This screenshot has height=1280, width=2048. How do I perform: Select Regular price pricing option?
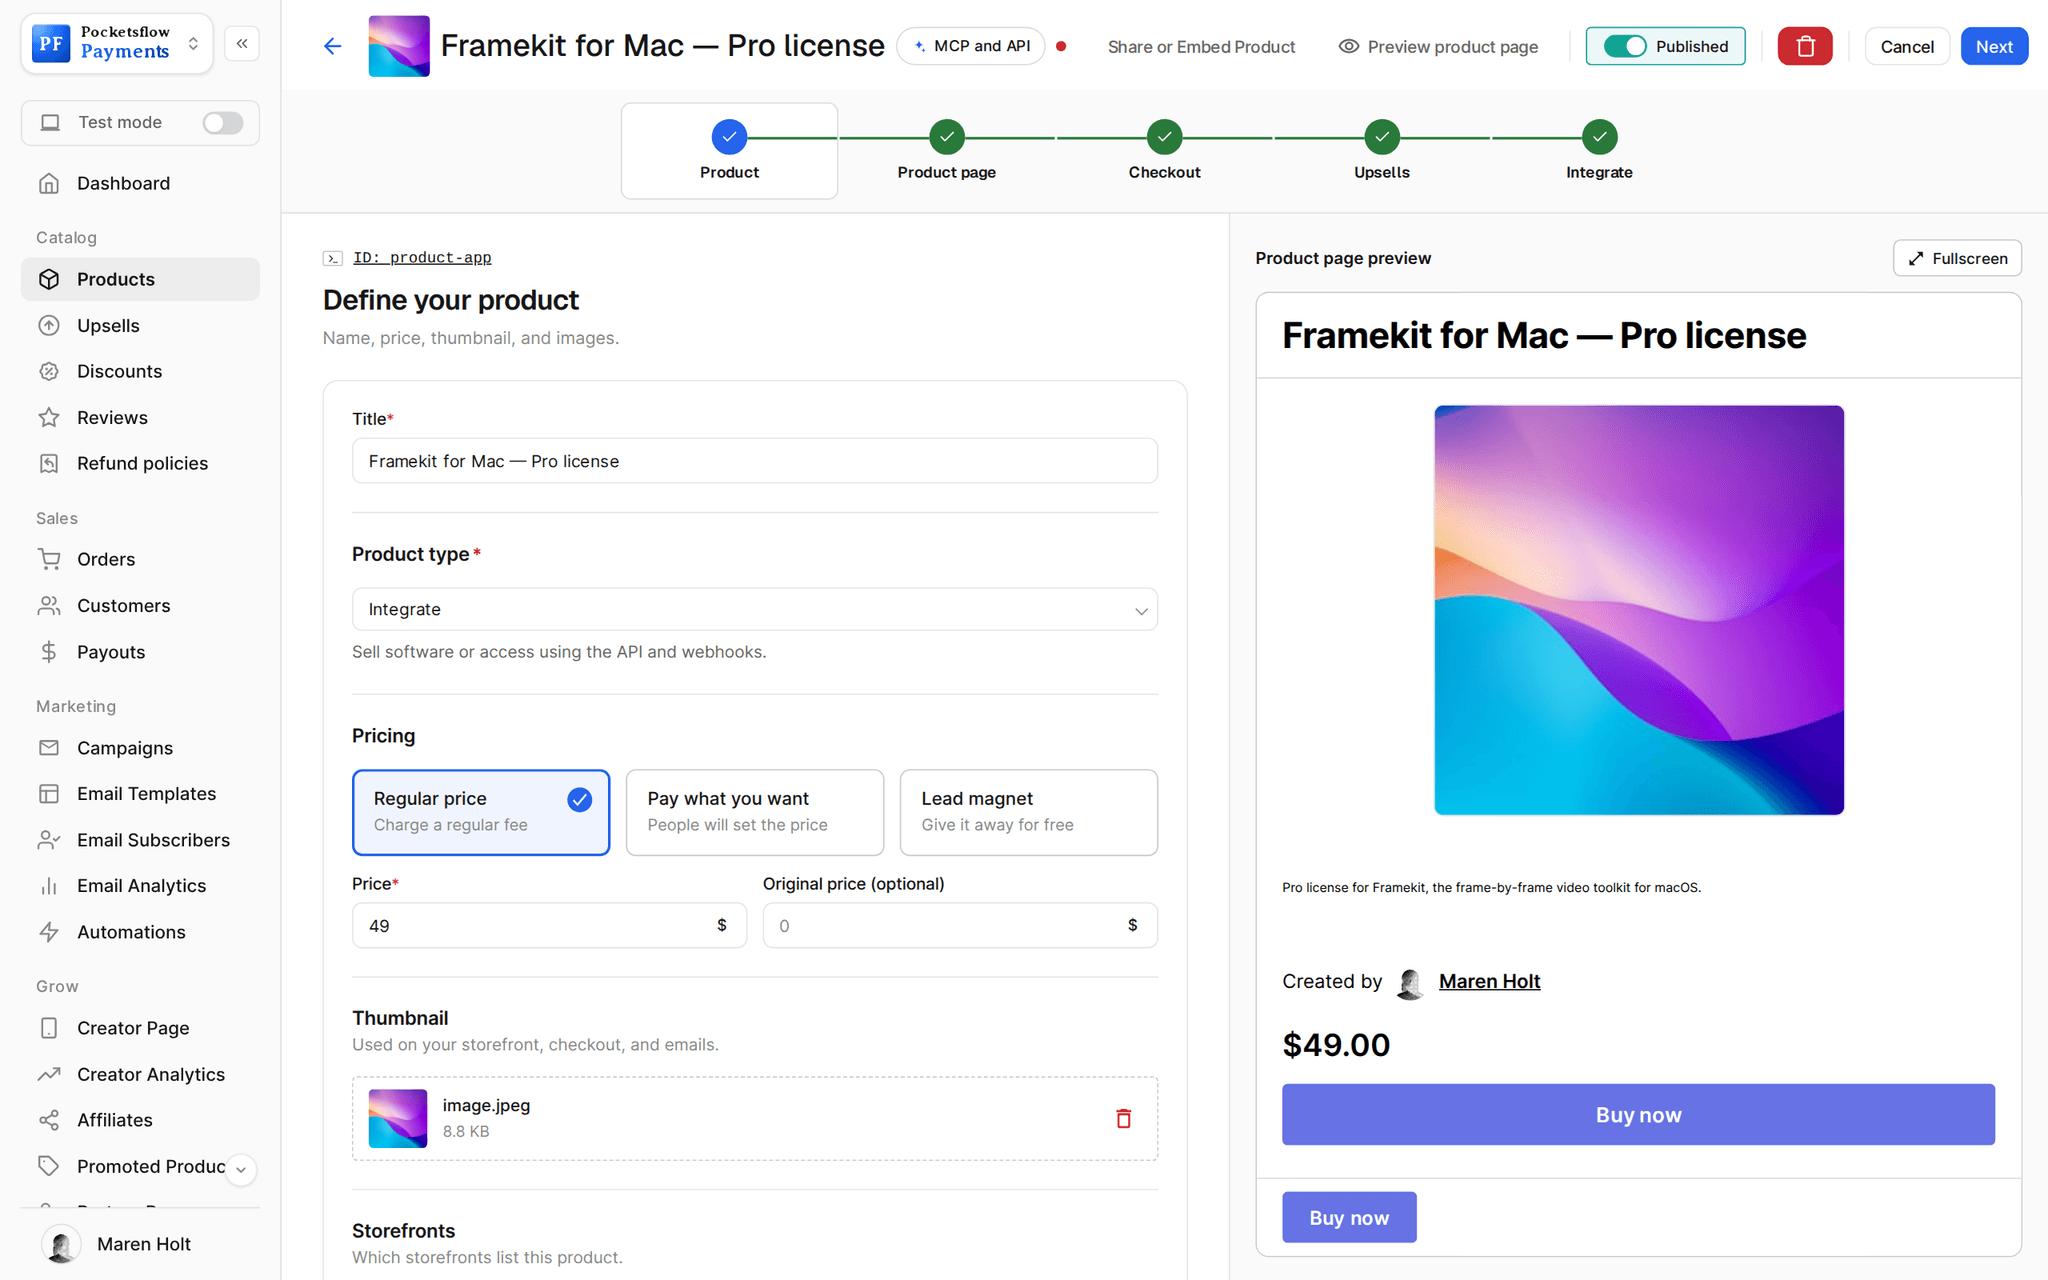pos(481,812)
